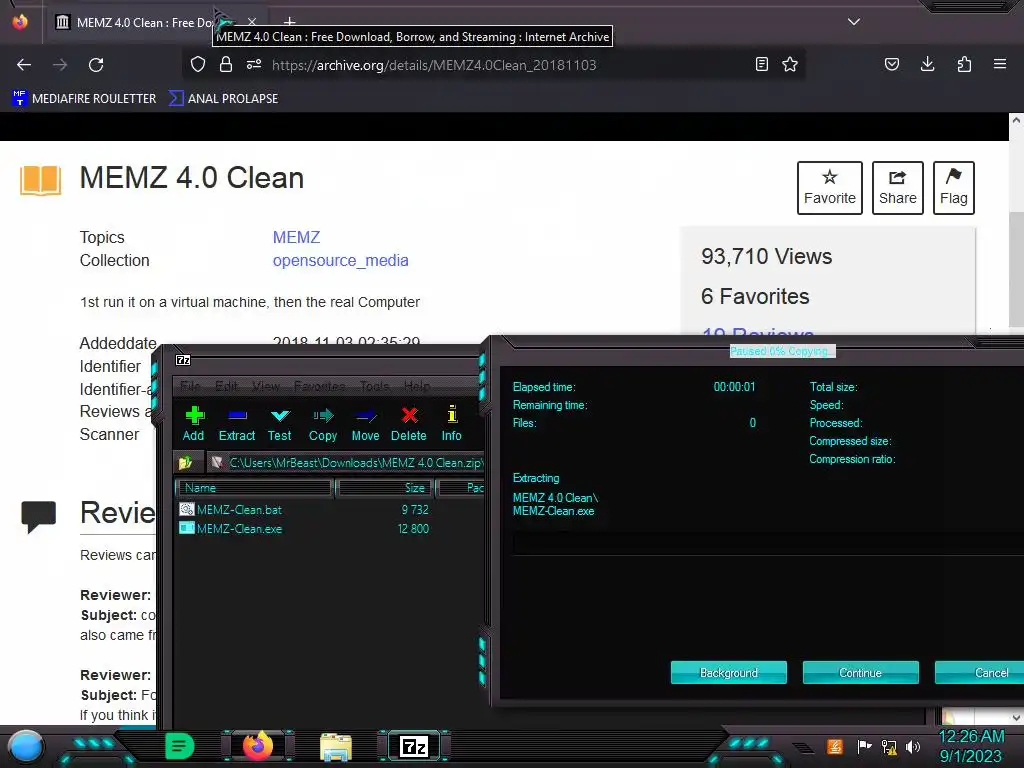1024x768 pixels.
Task: Open the network warning tray icon
Action: pos(889,746)
